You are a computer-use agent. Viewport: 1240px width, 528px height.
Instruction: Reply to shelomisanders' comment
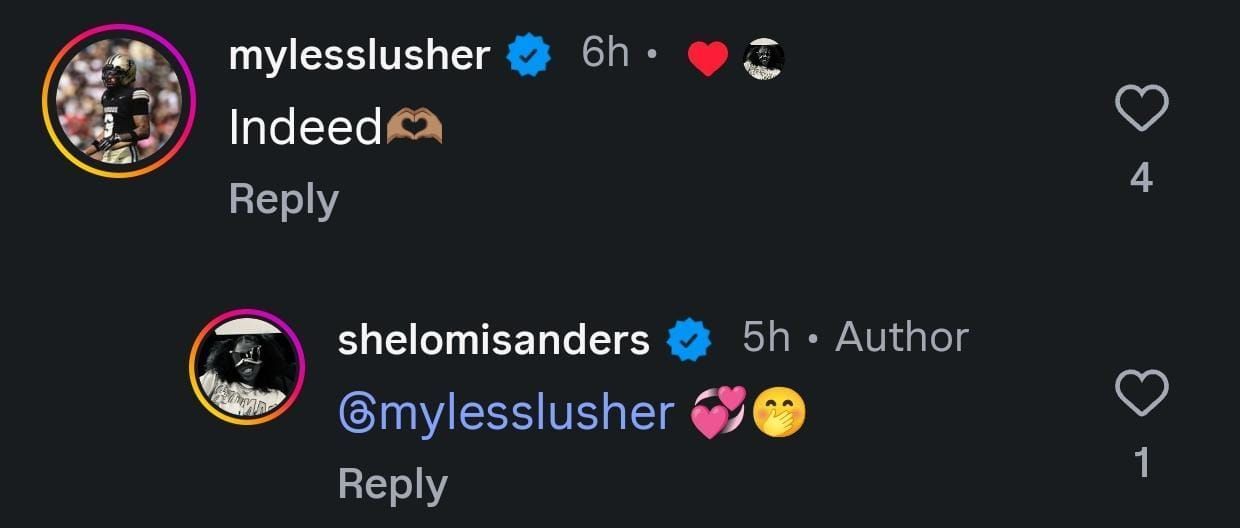[392, 484]
